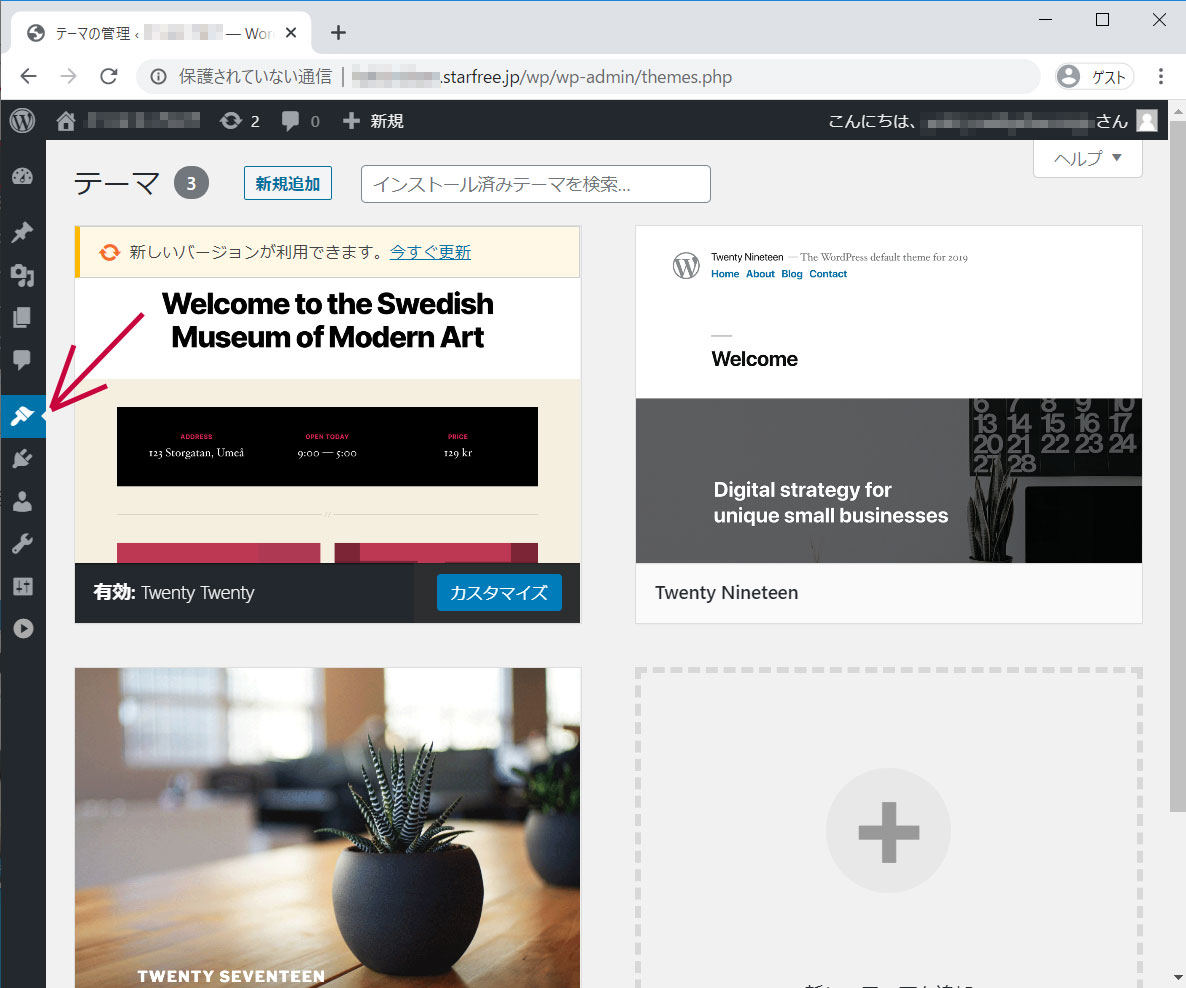Open the Twenty Seventeen theme preview
Screen dimensions: 1186x988
coord(328,828)
